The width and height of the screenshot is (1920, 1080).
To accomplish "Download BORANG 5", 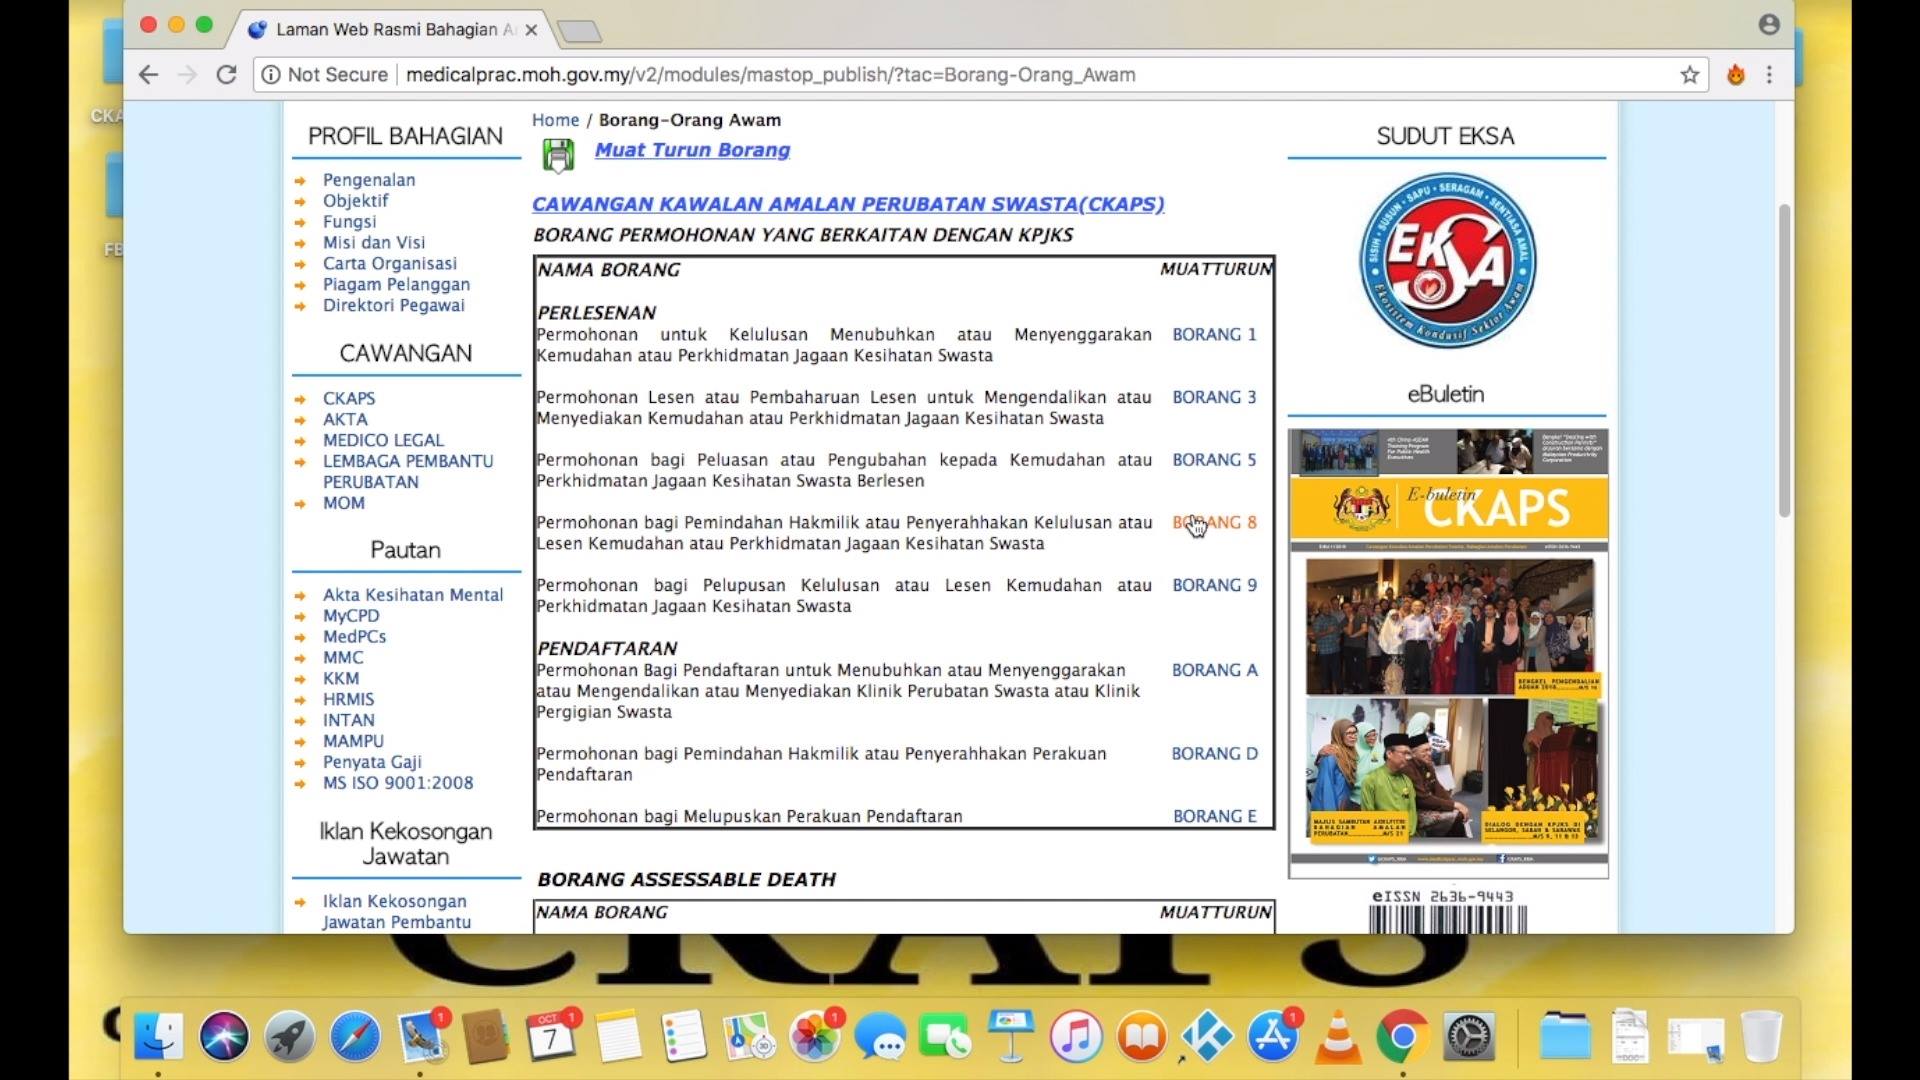I will [1214, 460].
